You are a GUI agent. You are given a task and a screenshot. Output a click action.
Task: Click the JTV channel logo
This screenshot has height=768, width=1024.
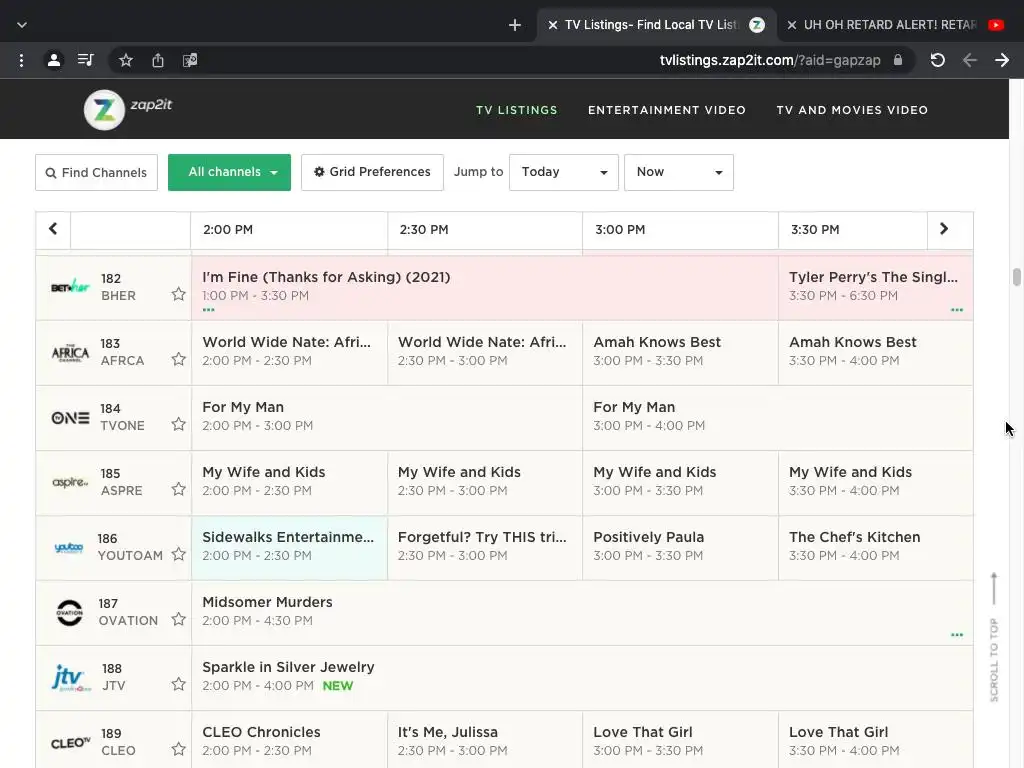pos(71,678)
